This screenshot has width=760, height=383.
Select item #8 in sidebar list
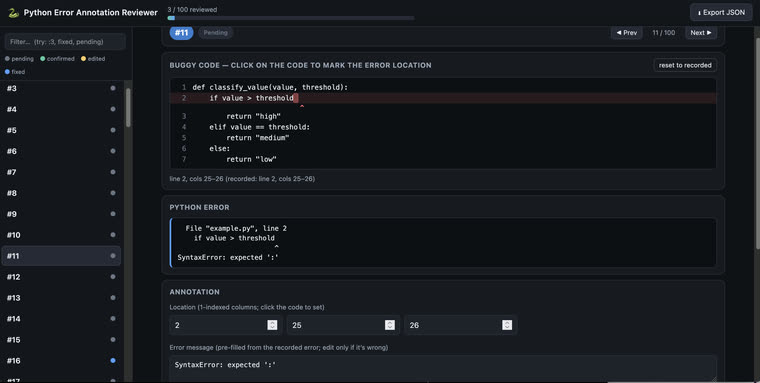[61, 193]
